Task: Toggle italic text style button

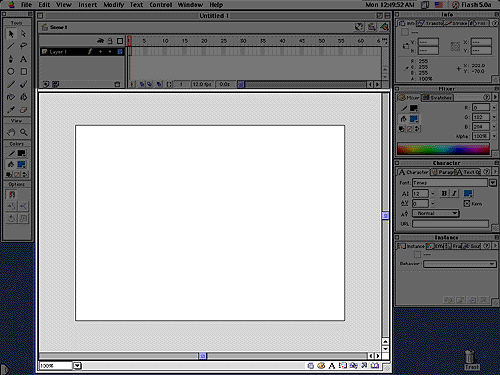Action: pyautogui.click(x=454, y=193)
